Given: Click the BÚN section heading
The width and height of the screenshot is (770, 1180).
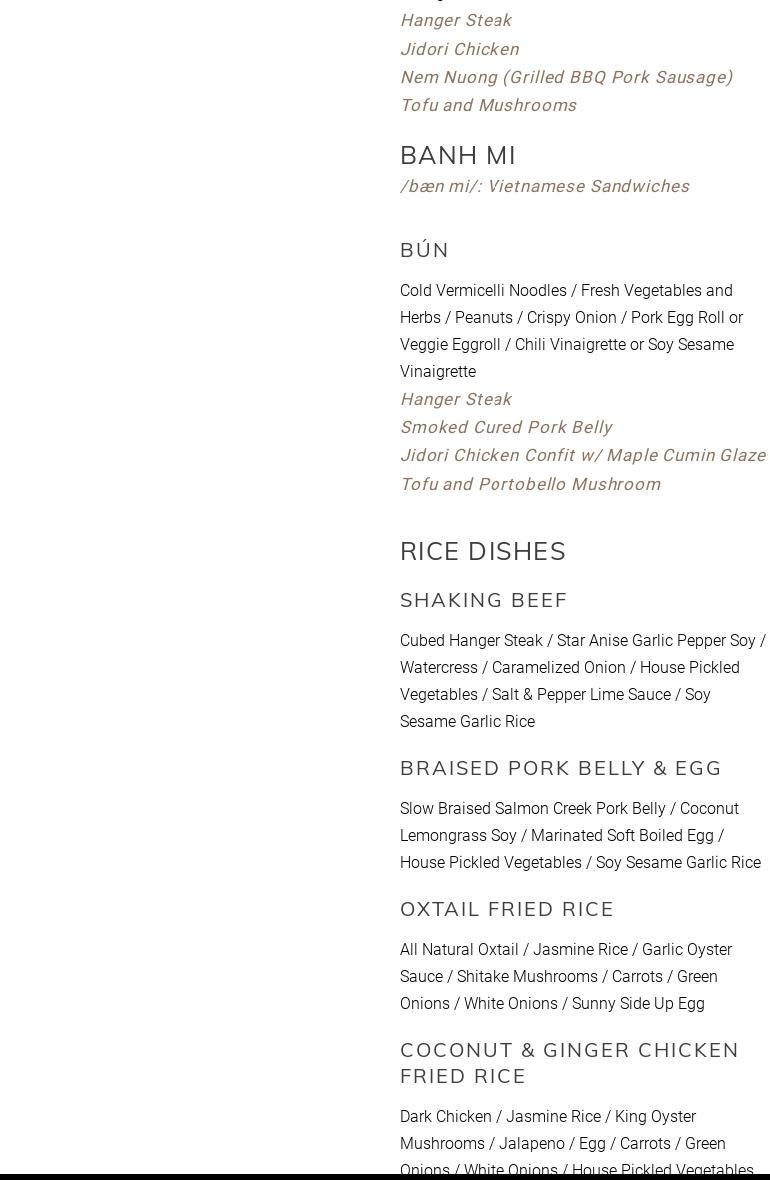Looking at the screenshot, I should click(425, 250).
